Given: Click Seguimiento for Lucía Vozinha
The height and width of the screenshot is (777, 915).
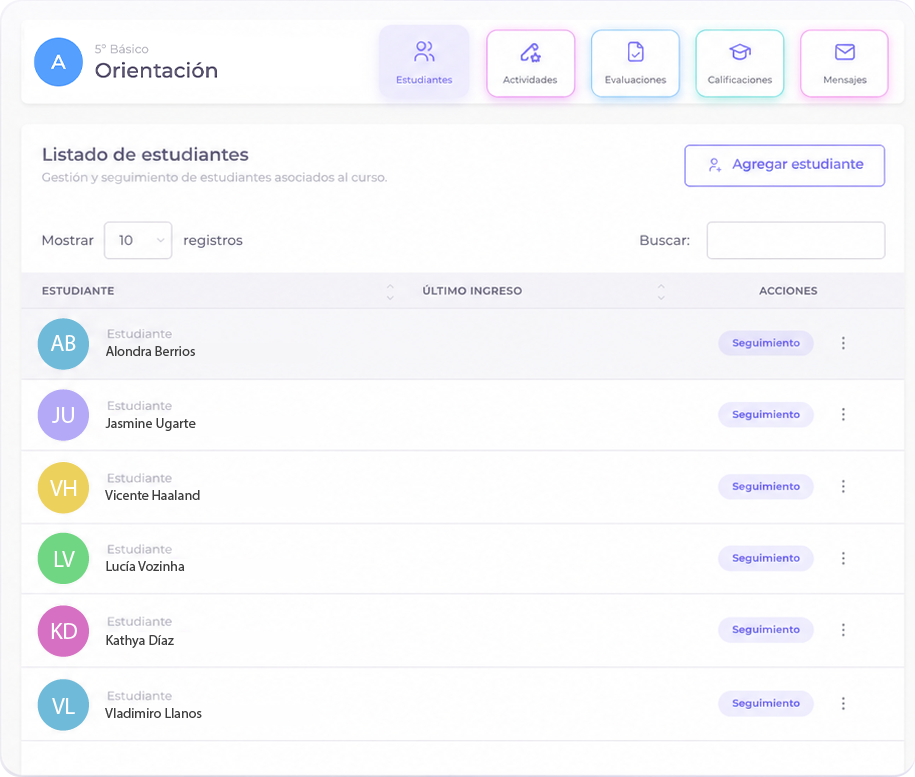Looking at the screenshot, I should 766,558.
